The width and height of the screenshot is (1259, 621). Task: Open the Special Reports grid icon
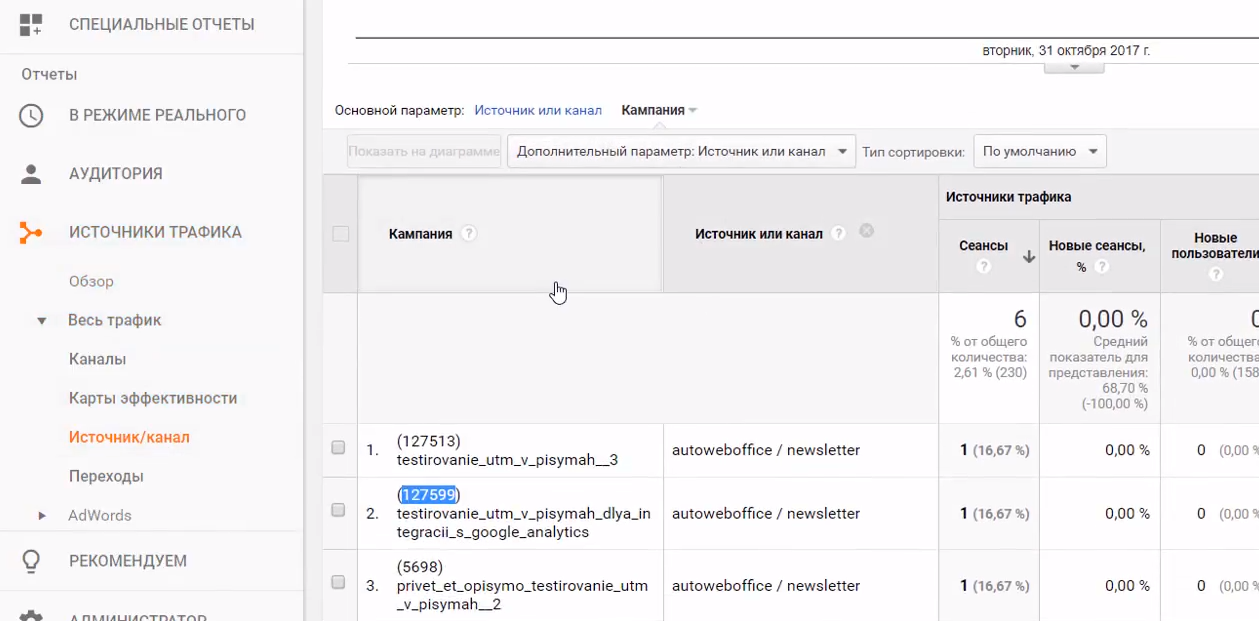31,25
